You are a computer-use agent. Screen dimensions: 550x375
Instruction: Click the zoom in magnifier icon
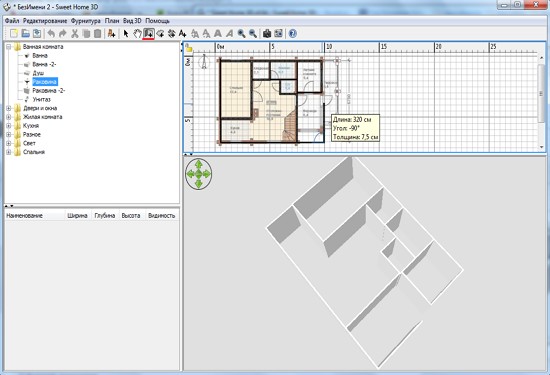click(x=241, y=34)
